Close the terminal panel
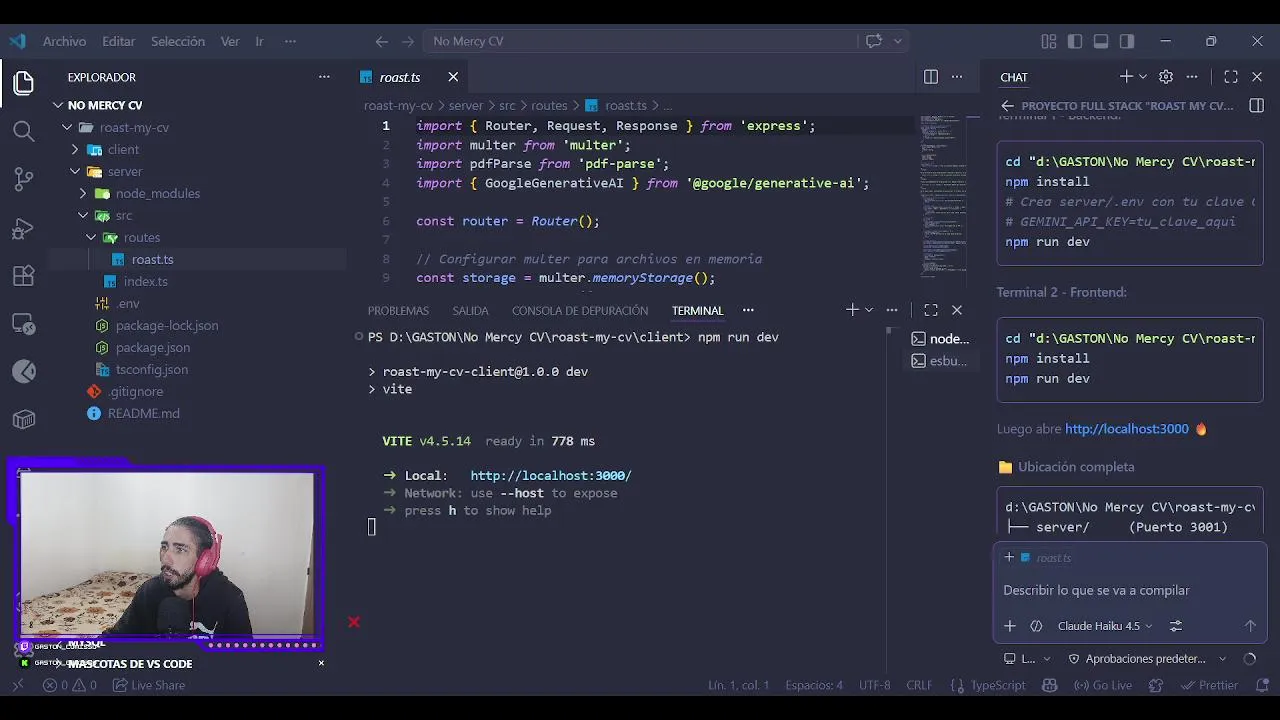Image resolution: width=1280 pixels, height=720 pixels. click(957, 310)
